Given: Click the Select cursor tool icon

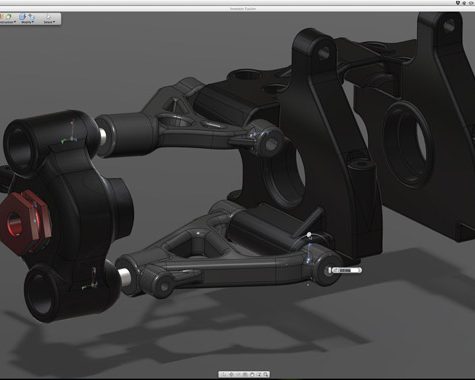Looking at the screenshot, I should pyautogui.click(x=49, y=17).
